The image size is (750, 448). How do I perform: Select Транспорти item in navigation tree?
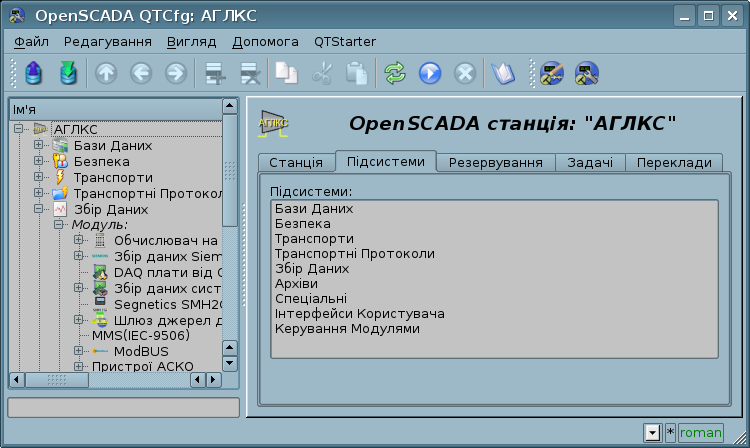coord(113,178)
